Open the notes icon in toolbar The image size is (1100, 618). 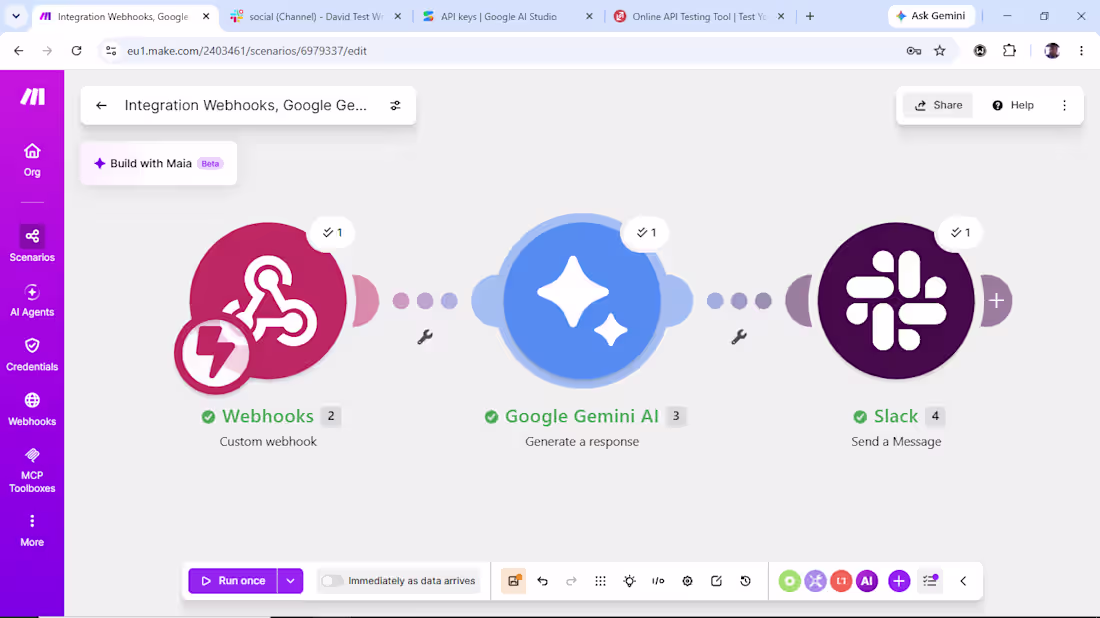click(x=716, y=581)
